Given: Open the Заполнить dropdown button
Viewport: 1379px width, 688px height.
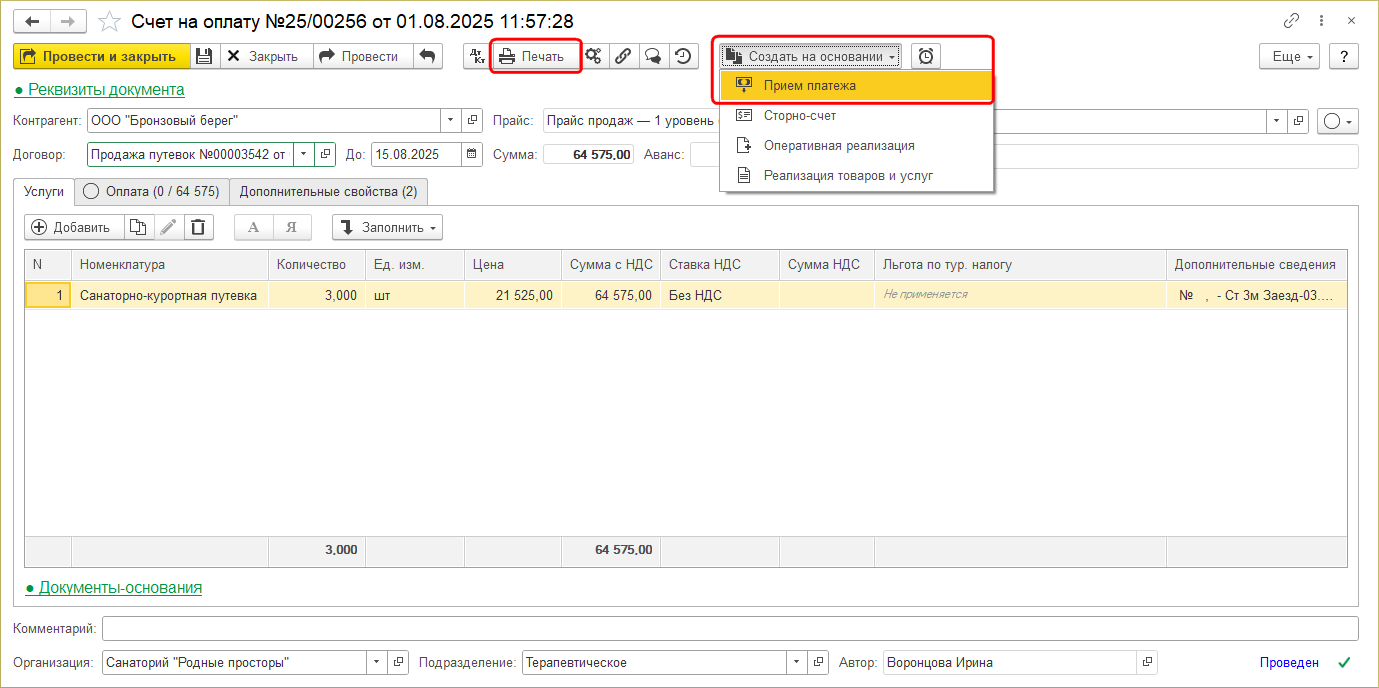Looking at the screenshot, I should 387,227.
